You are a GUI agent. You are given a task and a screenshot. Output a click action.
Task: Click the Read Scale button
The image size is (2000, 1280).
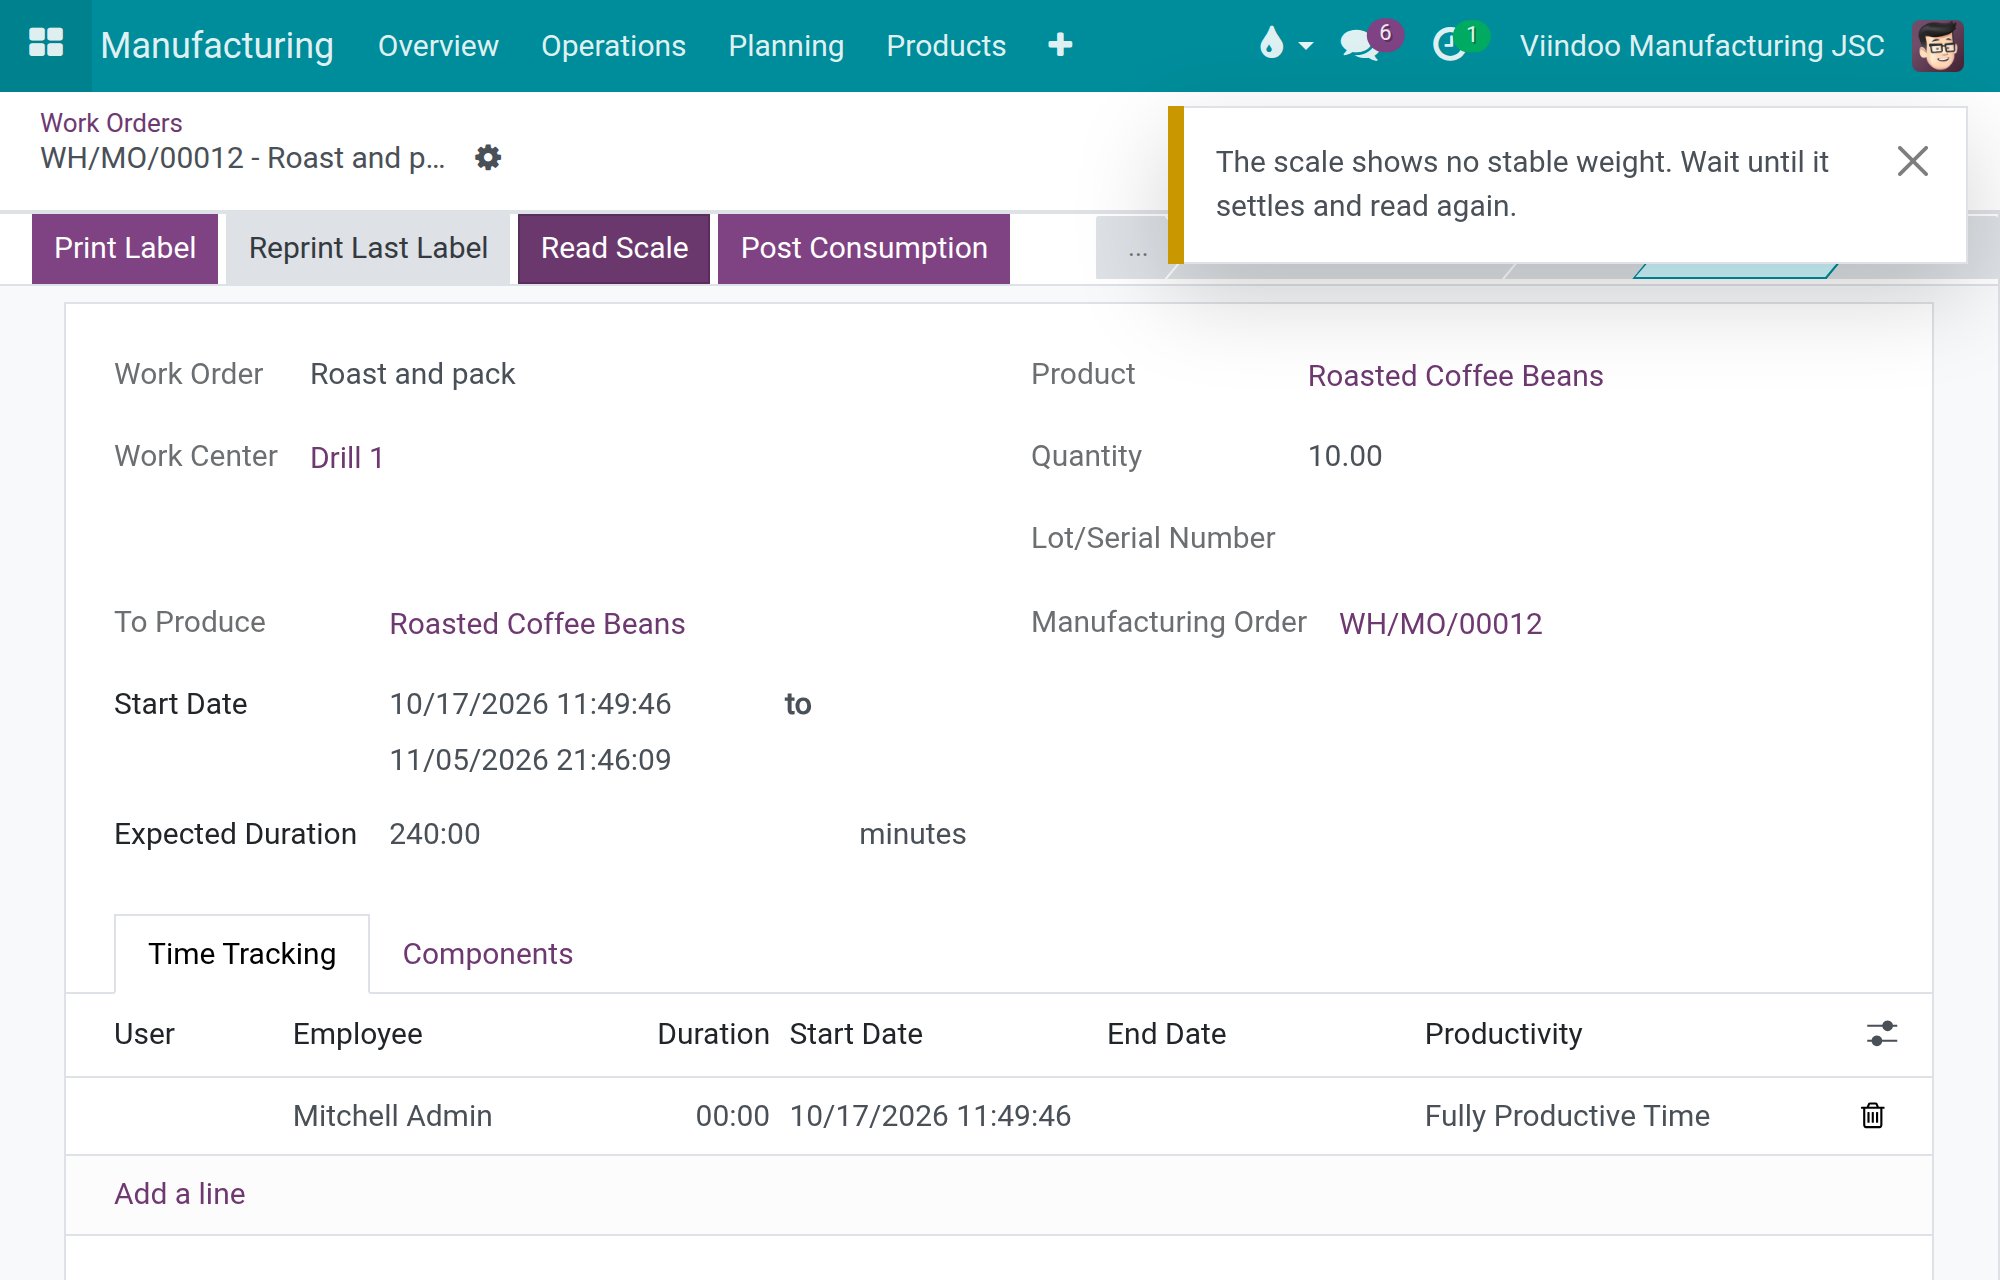(614, 249)
